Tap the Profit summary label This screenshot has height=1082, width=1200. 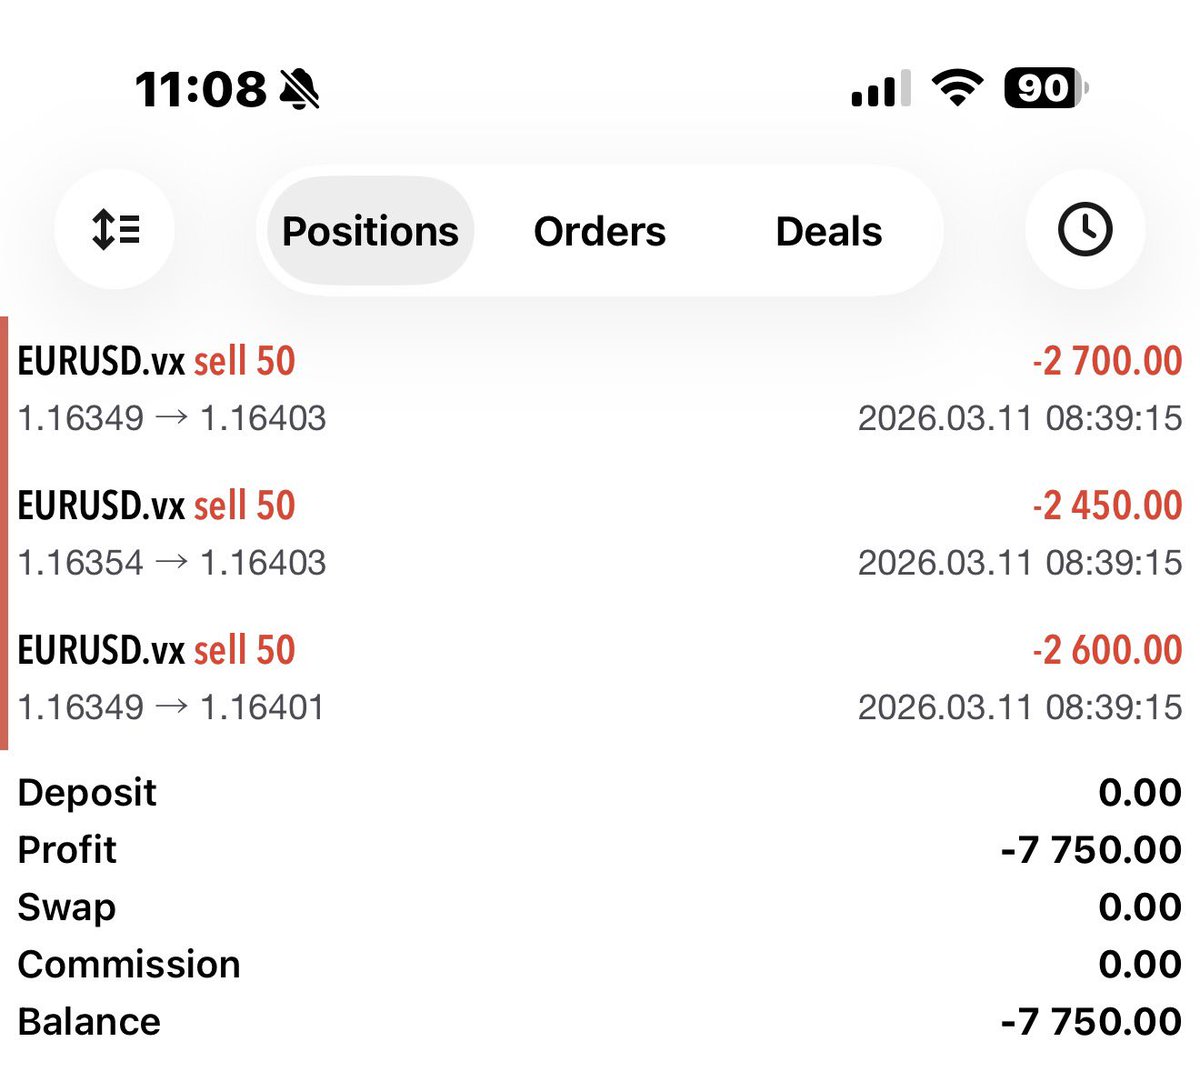click(67, 850)
